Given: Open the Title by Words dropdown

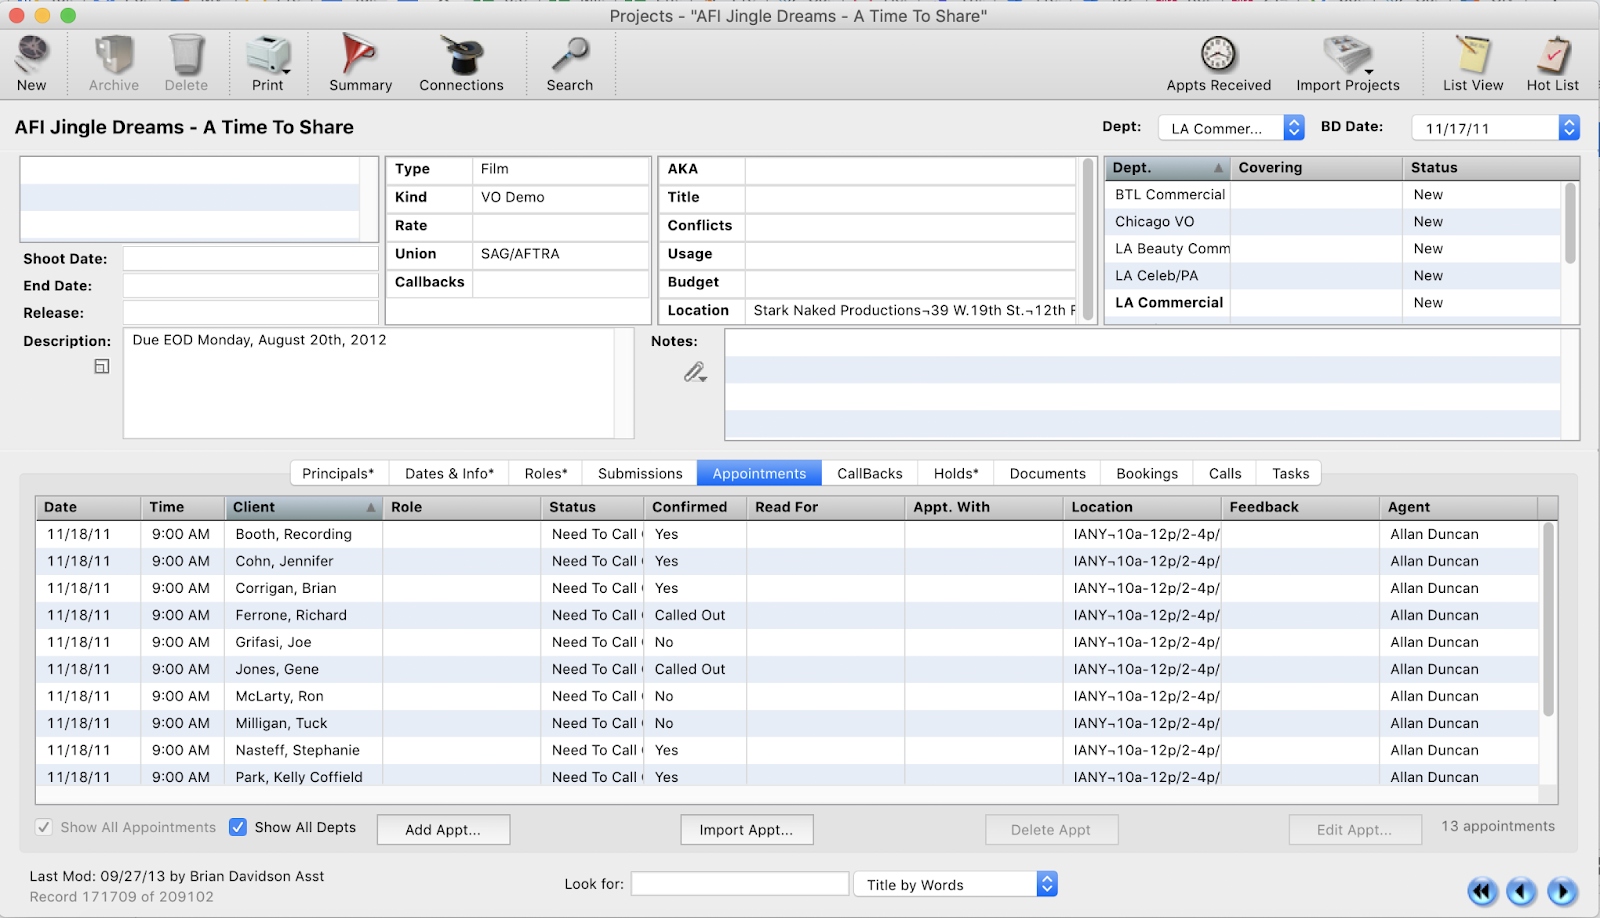Looking at the screenshot, I should [x=1046, y=884].
